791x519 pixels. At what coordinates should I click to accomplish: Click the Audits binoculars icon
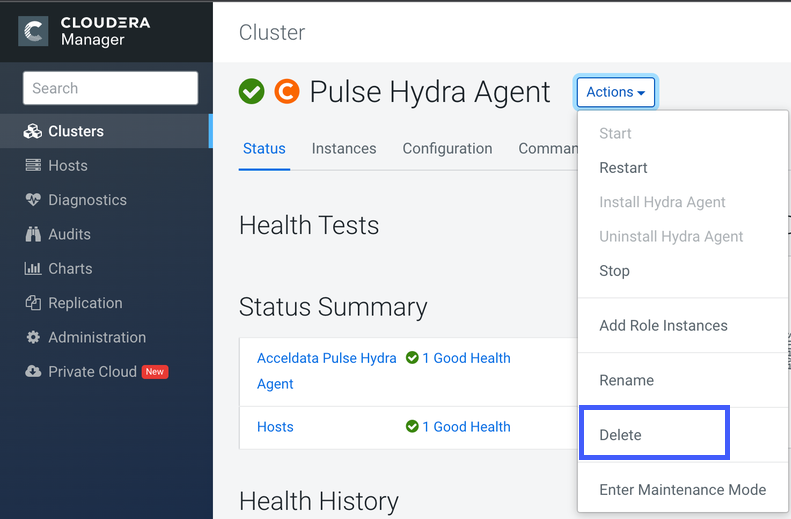pyautogui.click(x=33, y=234)
